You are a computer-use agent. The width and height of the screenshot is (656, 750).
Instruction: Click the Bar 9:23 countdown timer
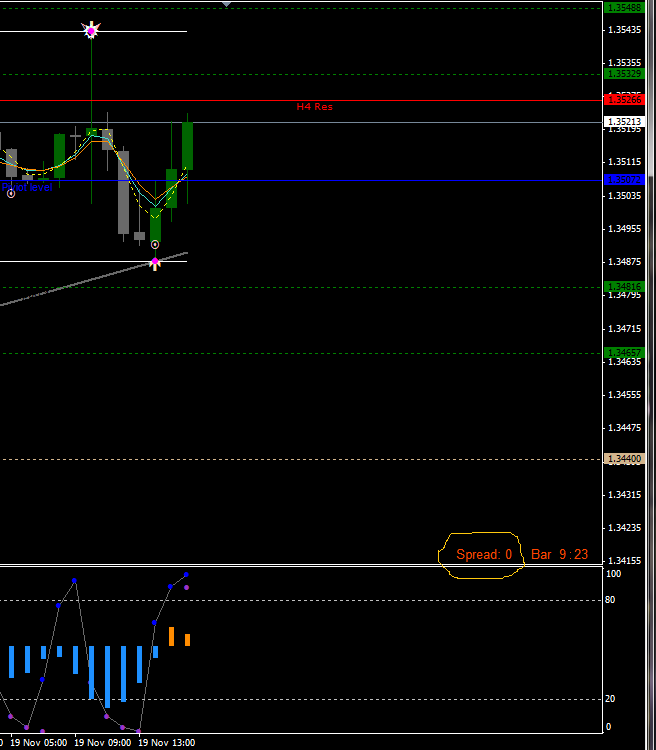pyautogui.click(x=559, y=554)
